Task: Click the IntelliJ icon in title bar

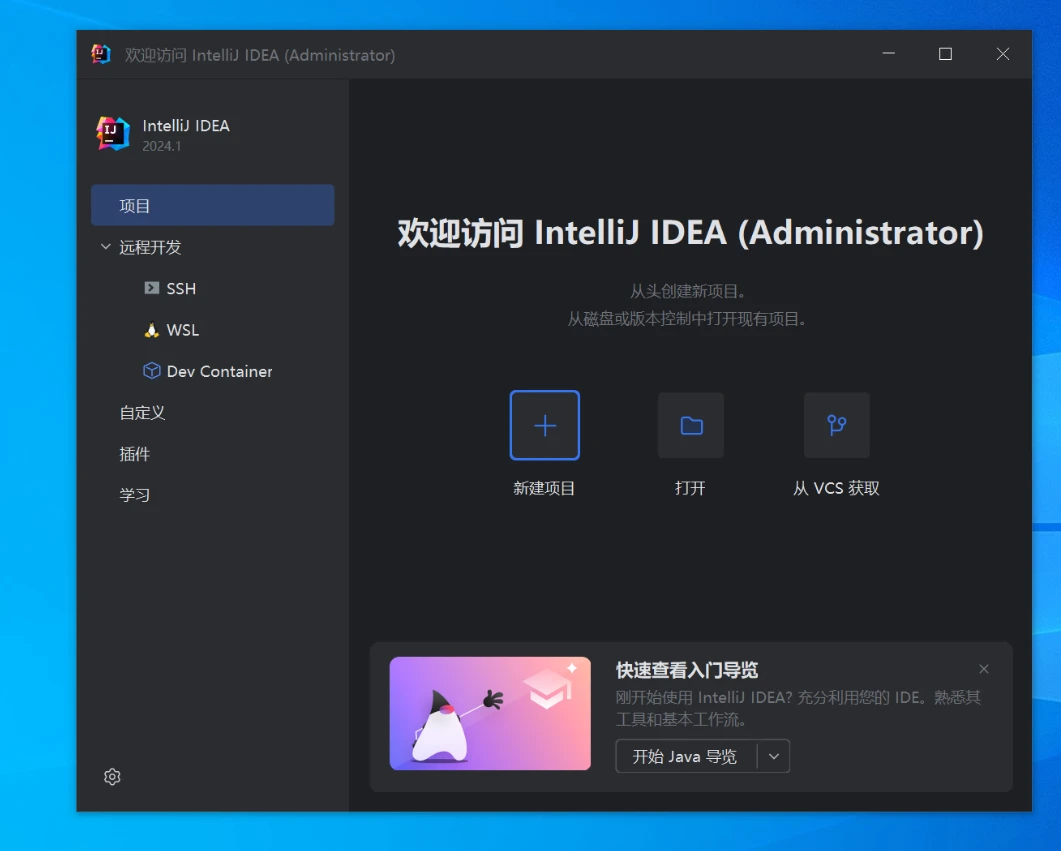Action: click(101, 54)
